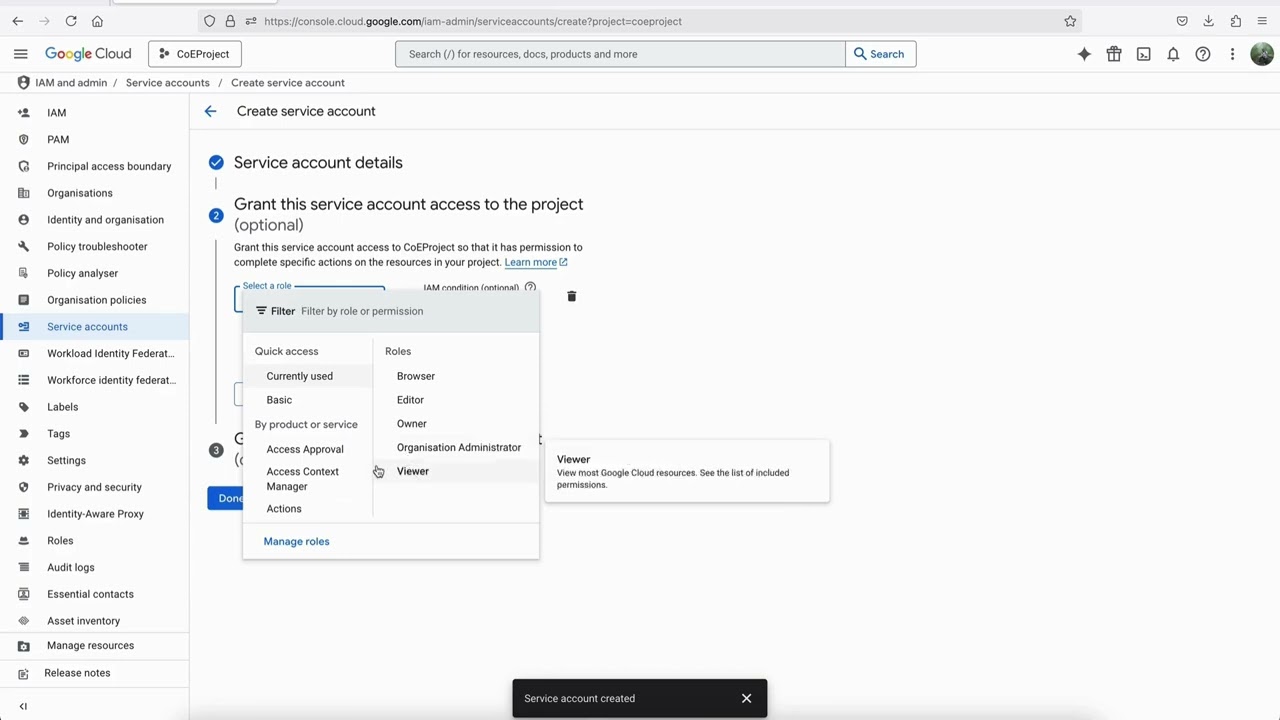Click the Policy analyser sidebar icon

[24, 273]
